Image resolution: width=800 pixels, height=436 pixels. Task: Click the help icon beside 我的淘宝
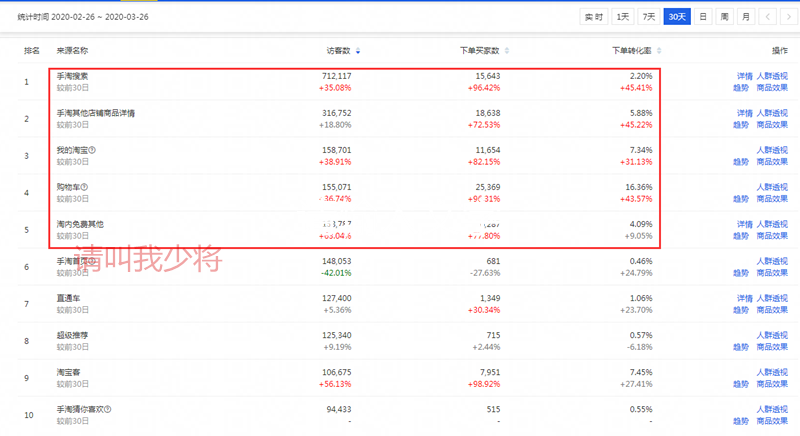coord(92,150)
